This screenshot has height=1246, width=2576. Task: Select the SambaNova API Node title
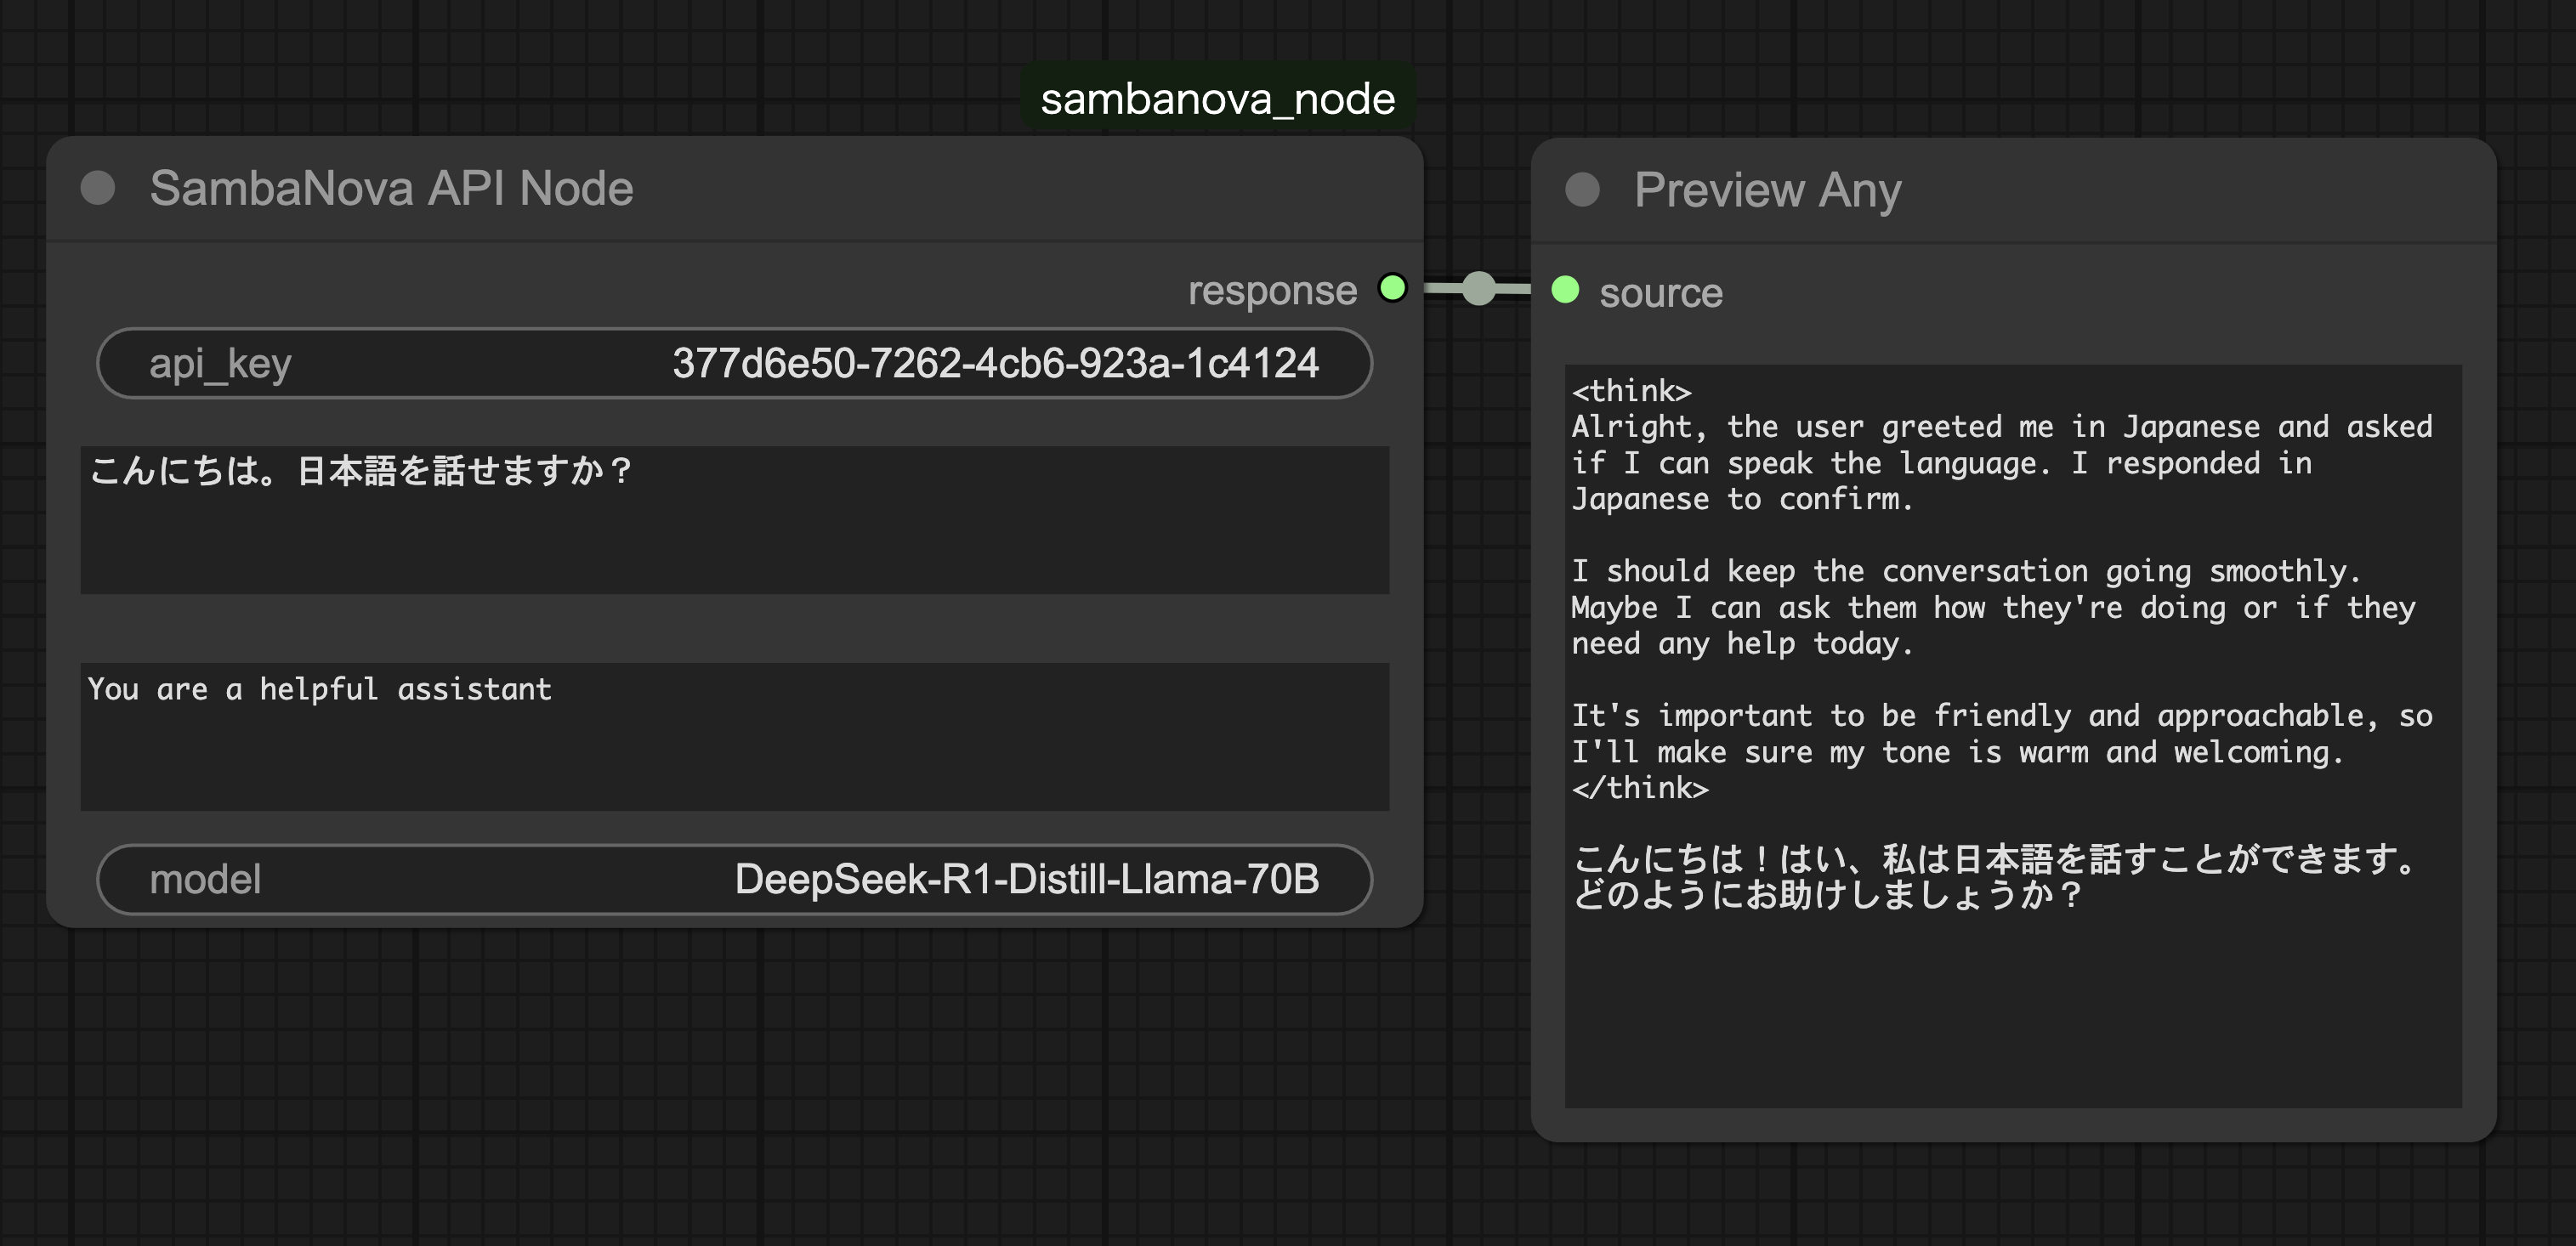[391, 188]
